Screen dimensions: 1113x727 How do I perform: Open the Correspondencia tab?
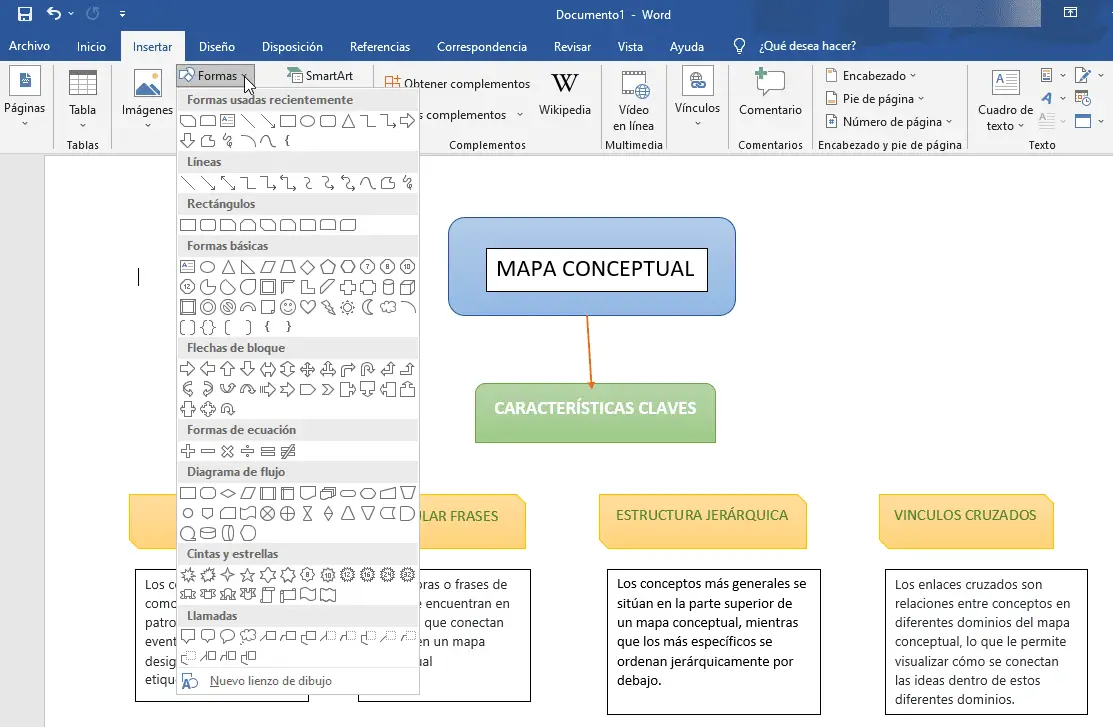[481, 46]
